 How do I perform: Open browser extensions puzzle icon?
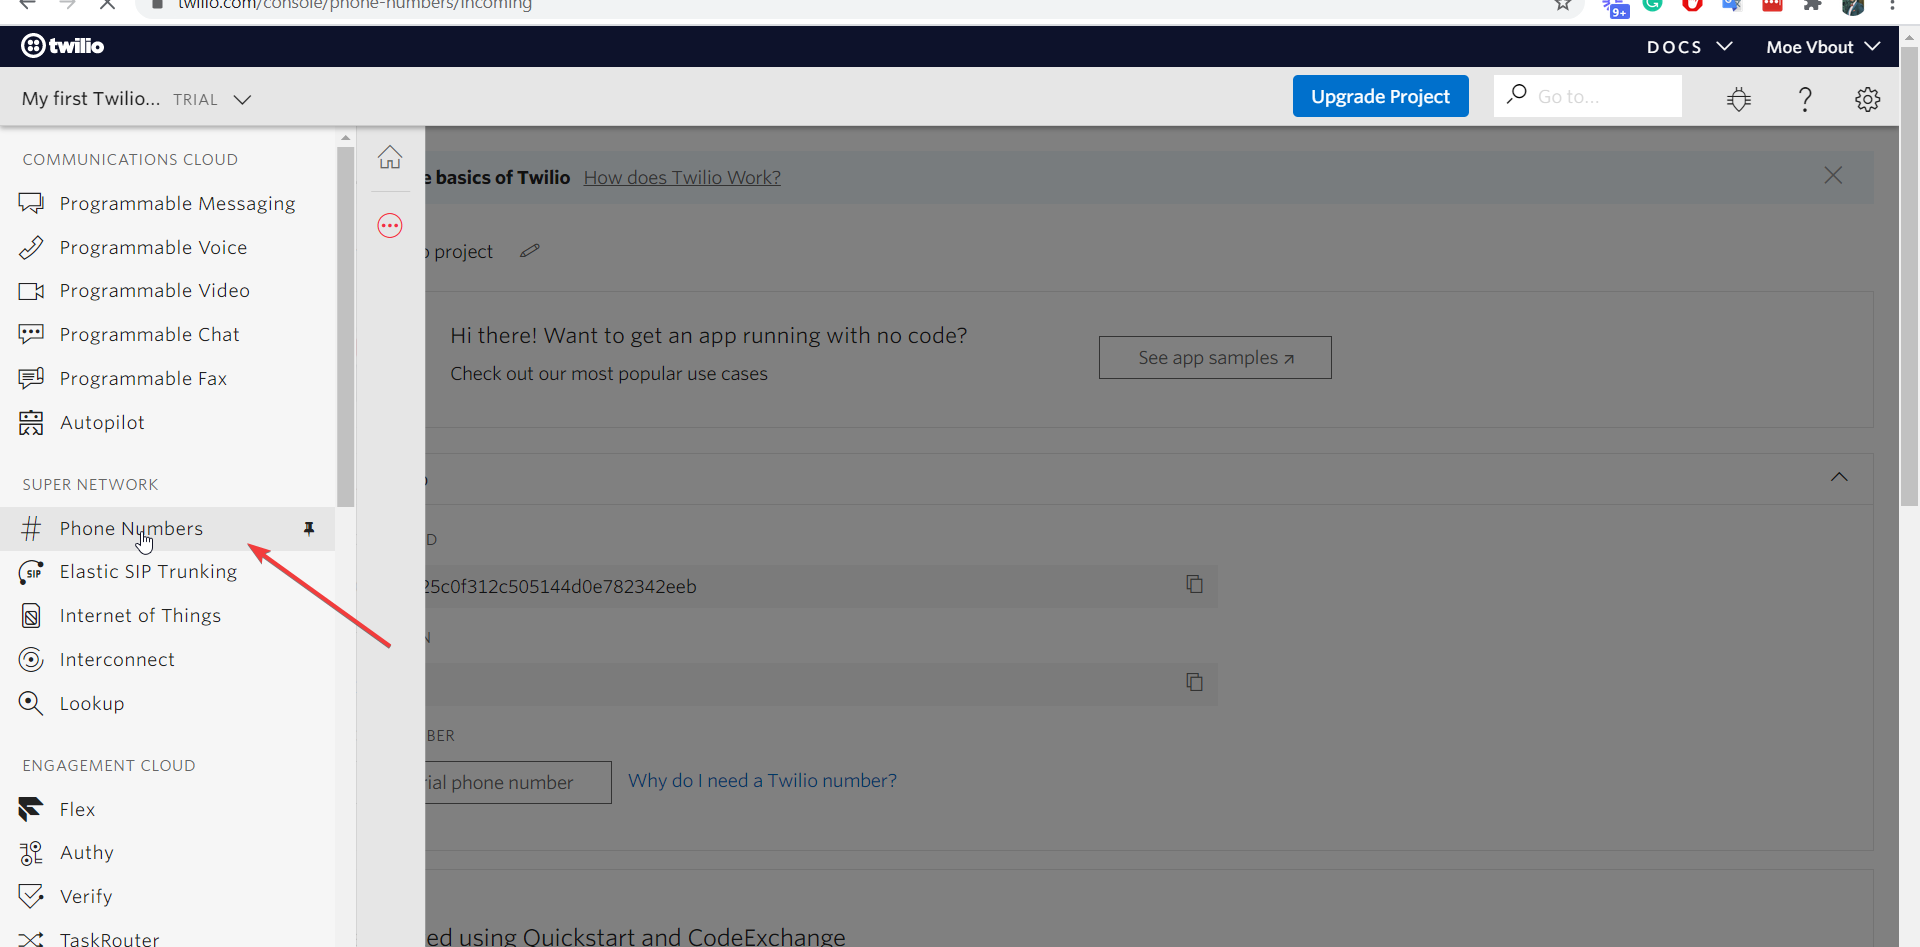pyautogui.click(x=1812, y=5)
